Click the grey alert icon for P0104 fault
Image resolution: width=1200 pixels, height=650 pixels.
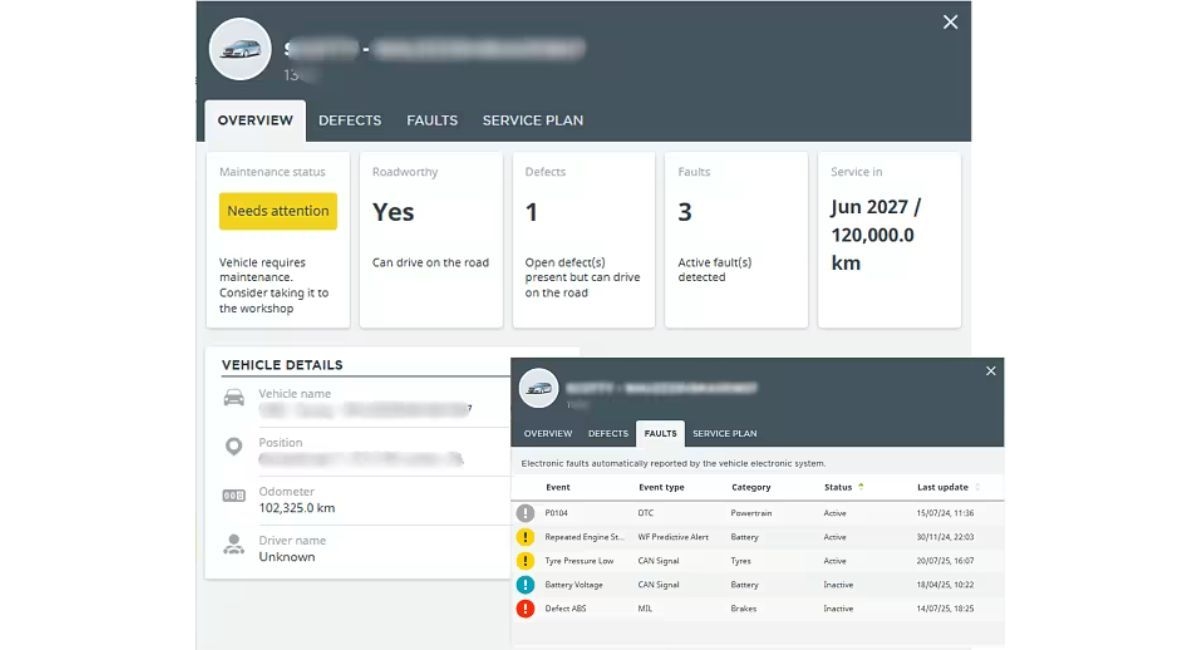point(525,512)
